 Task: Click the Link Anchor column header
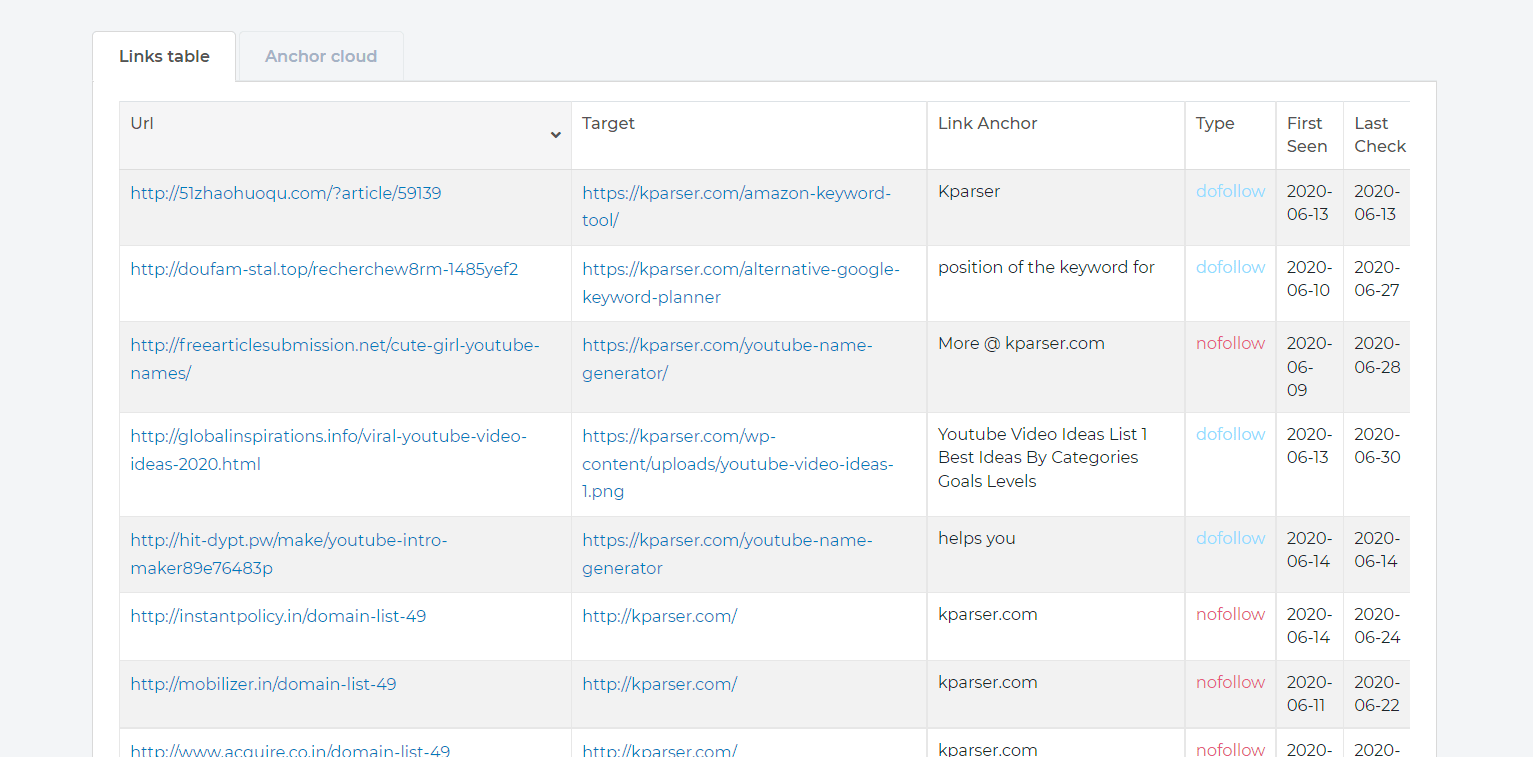[988, 123]
